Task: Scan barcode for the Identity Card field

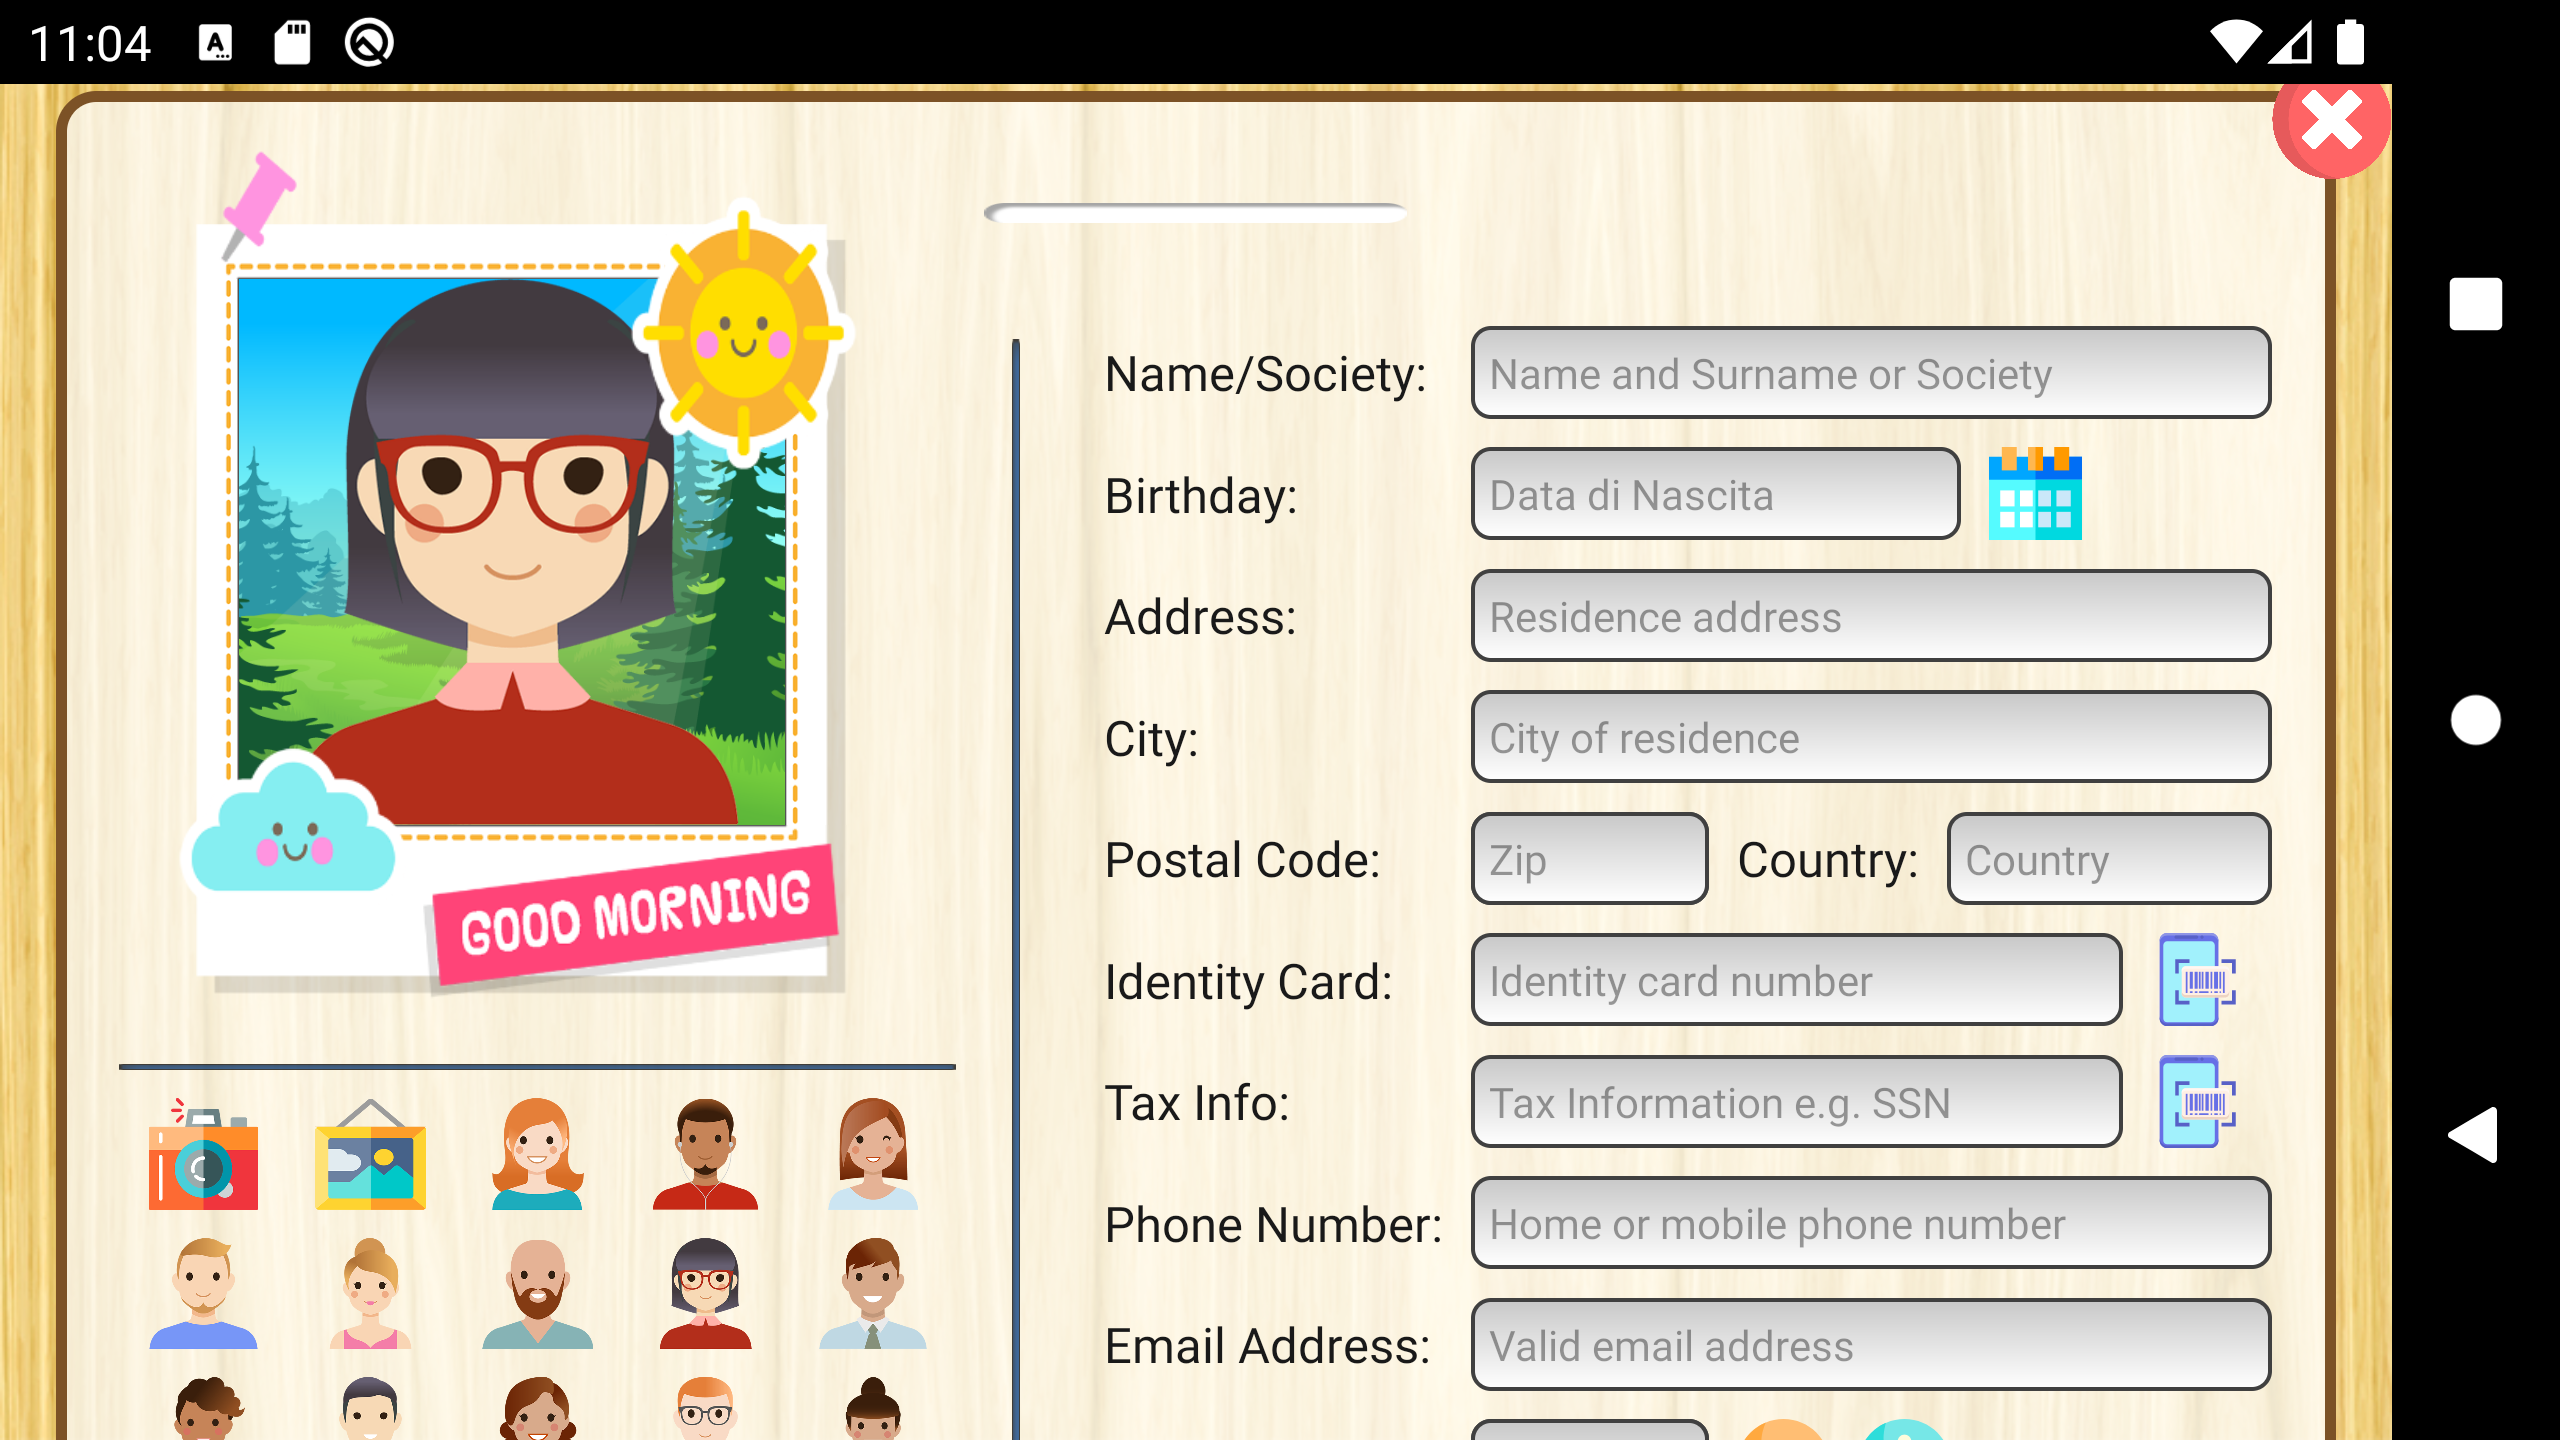Action: [x=2198, y=980]
